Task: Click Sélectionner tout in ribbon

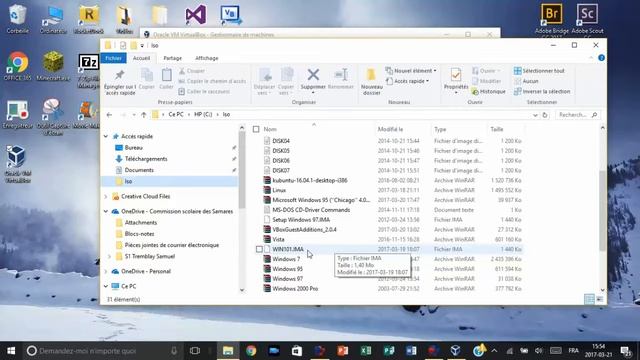Action: 539,71
